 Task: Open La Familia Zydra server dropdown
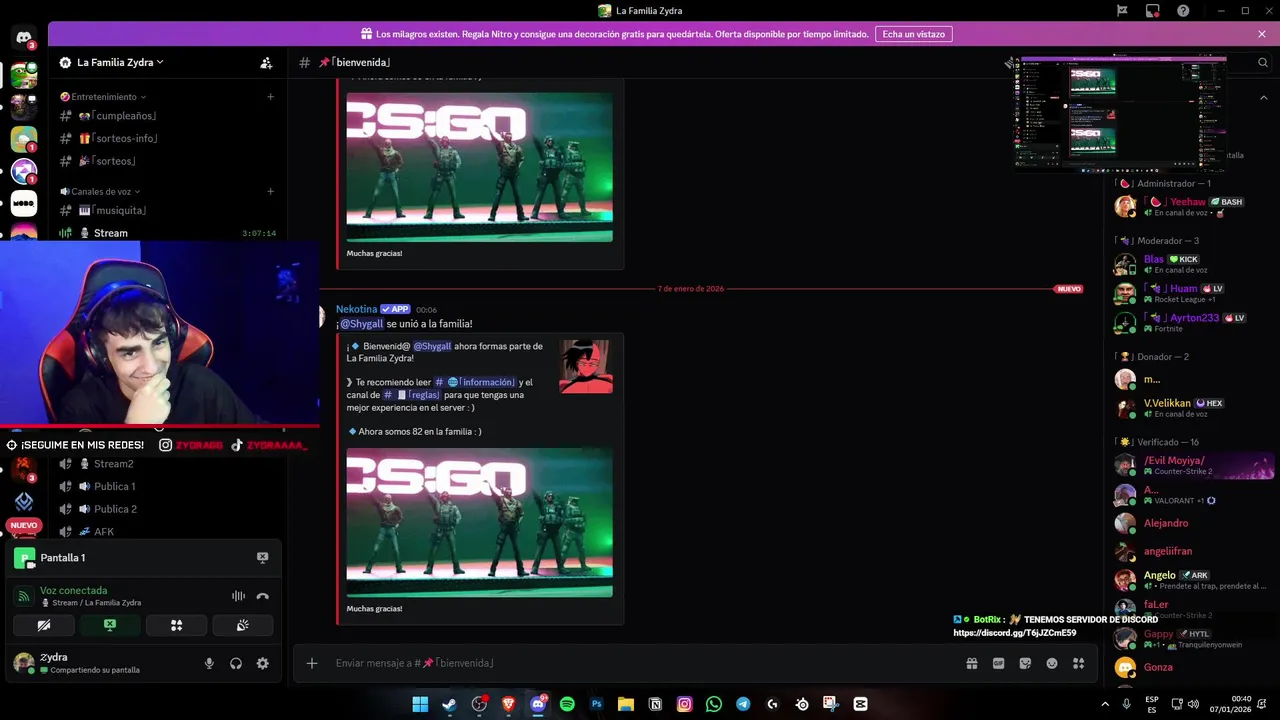120,62
